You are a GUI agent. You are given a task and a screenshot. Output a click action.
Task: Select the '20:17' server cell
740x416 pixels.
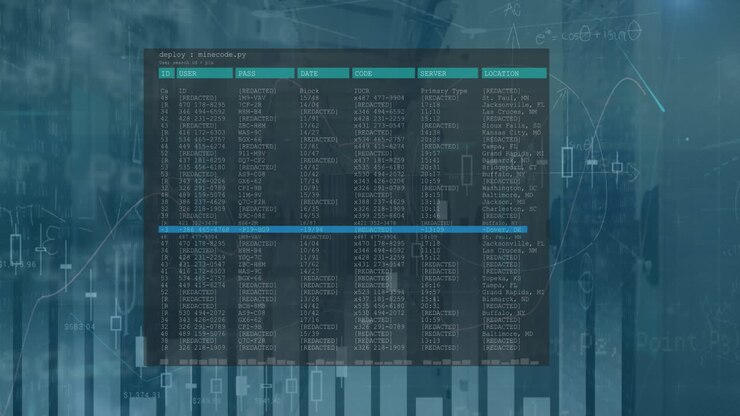click(430, 175)
